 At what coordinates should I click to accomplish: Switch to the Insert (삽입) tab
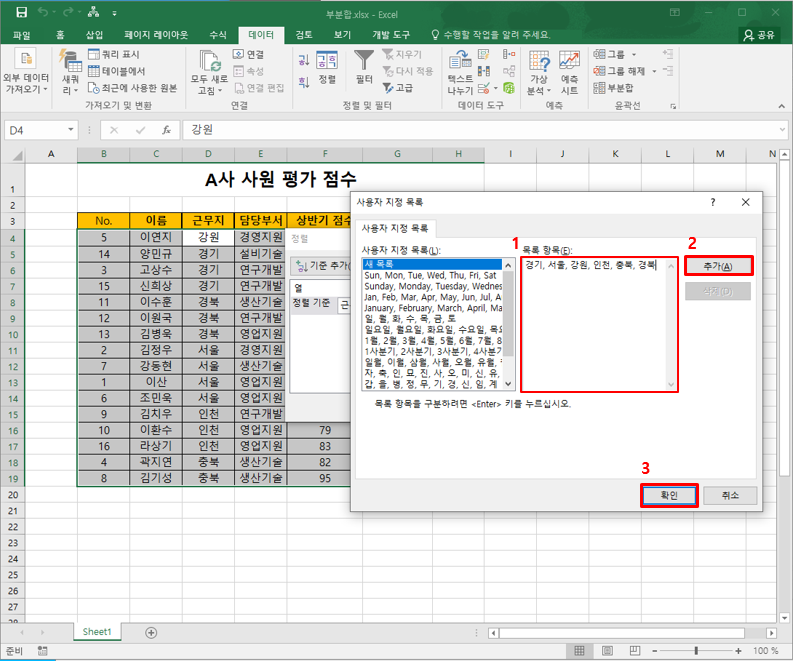pos(95,34)
